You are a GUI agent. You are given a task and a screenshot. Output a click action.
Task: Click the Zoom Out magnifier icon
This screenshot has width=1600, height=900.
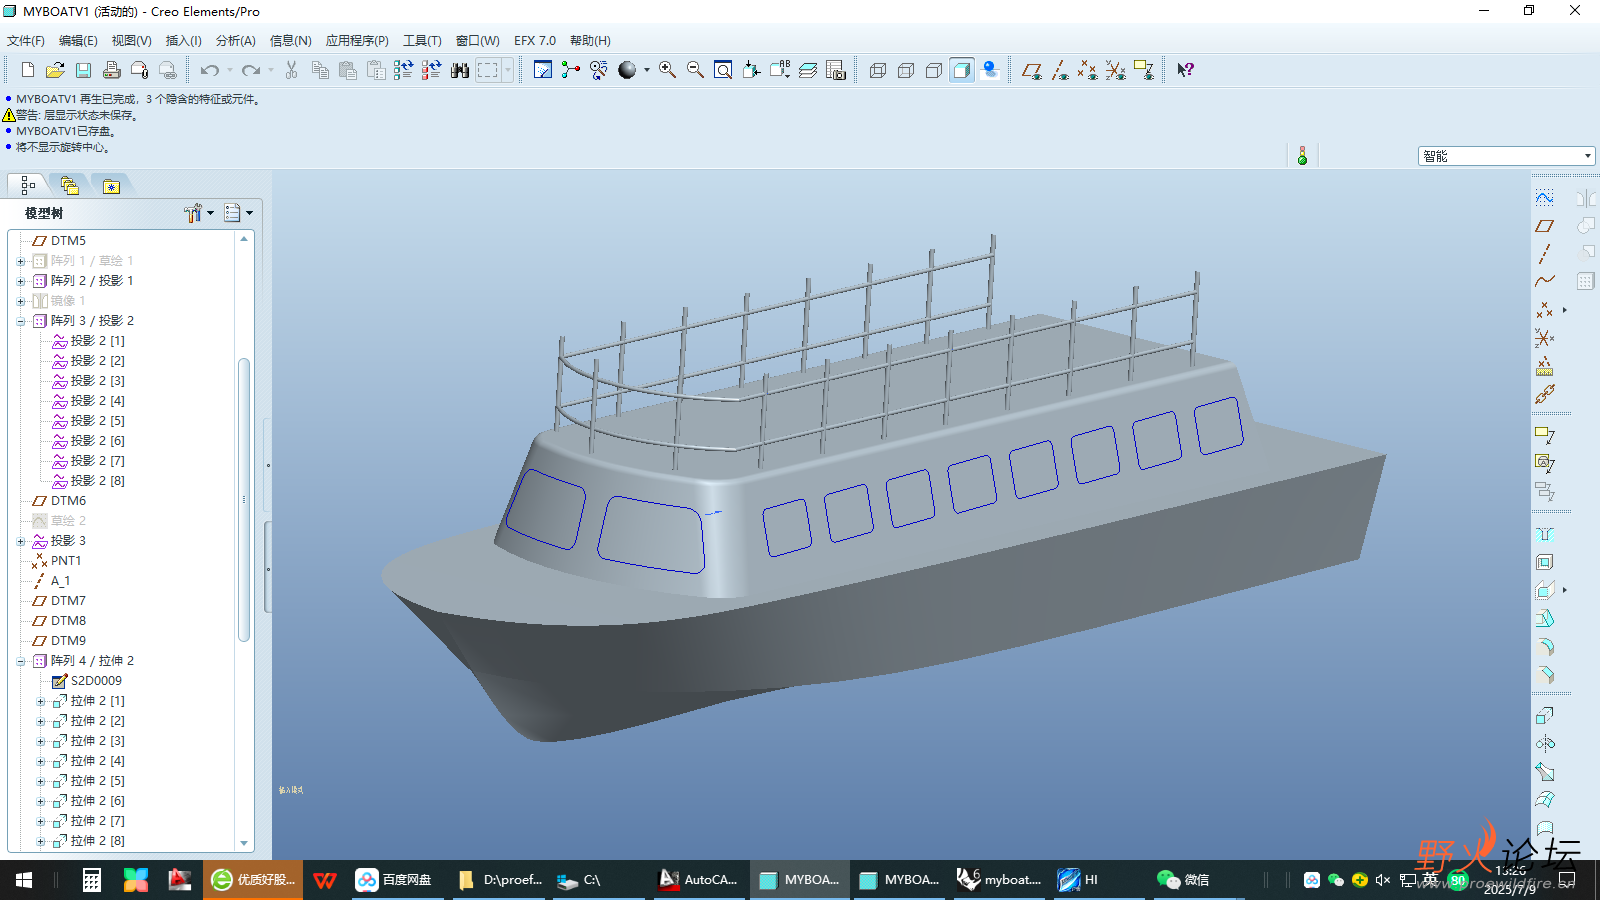(695, 70)
